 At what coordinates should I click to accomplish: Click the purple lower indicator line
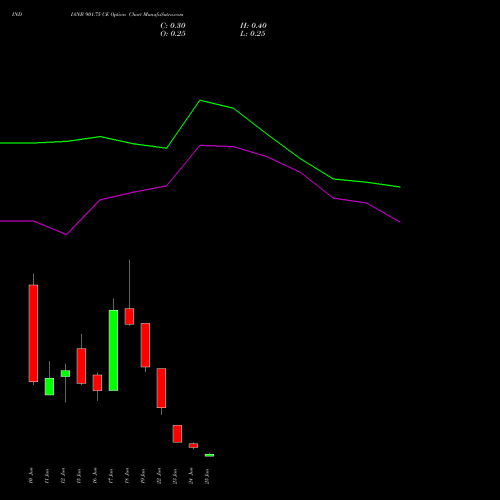pyautogui.click(x=200, y=146)
